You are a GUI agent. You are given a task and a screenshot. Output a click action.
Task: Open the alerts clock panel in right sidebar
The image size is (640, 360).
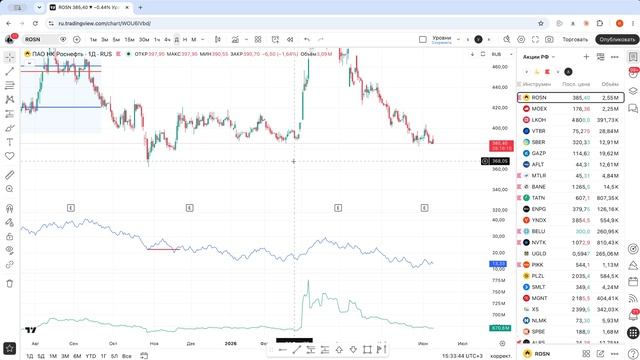tap(633, 73)
